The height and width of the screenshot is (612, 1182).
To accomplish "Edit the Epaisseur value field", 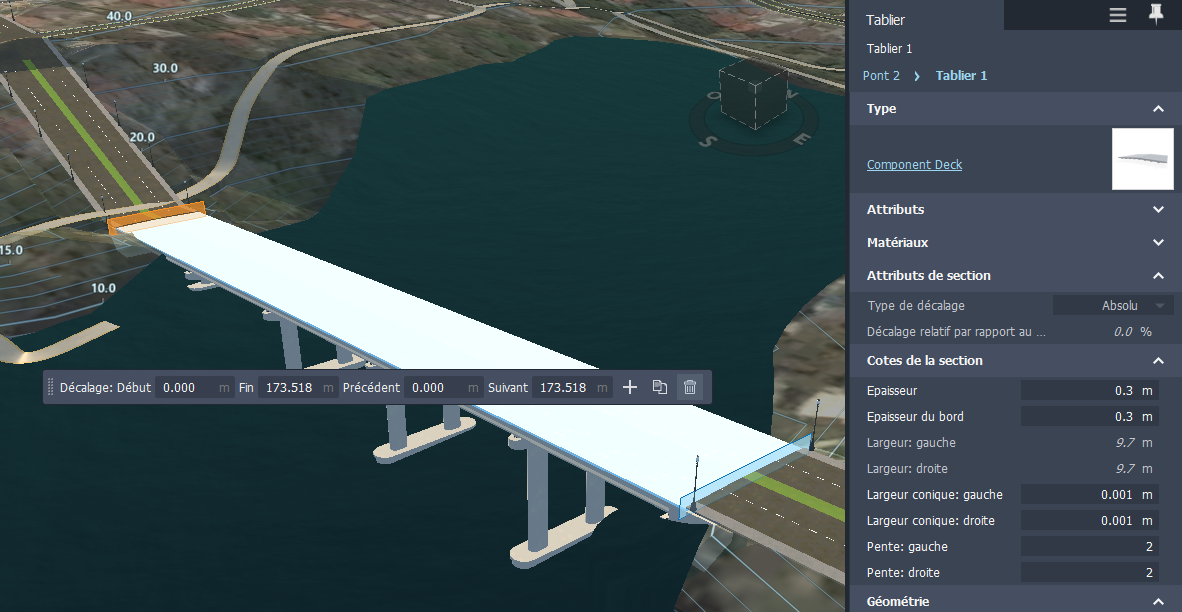I will [1089, 390].
